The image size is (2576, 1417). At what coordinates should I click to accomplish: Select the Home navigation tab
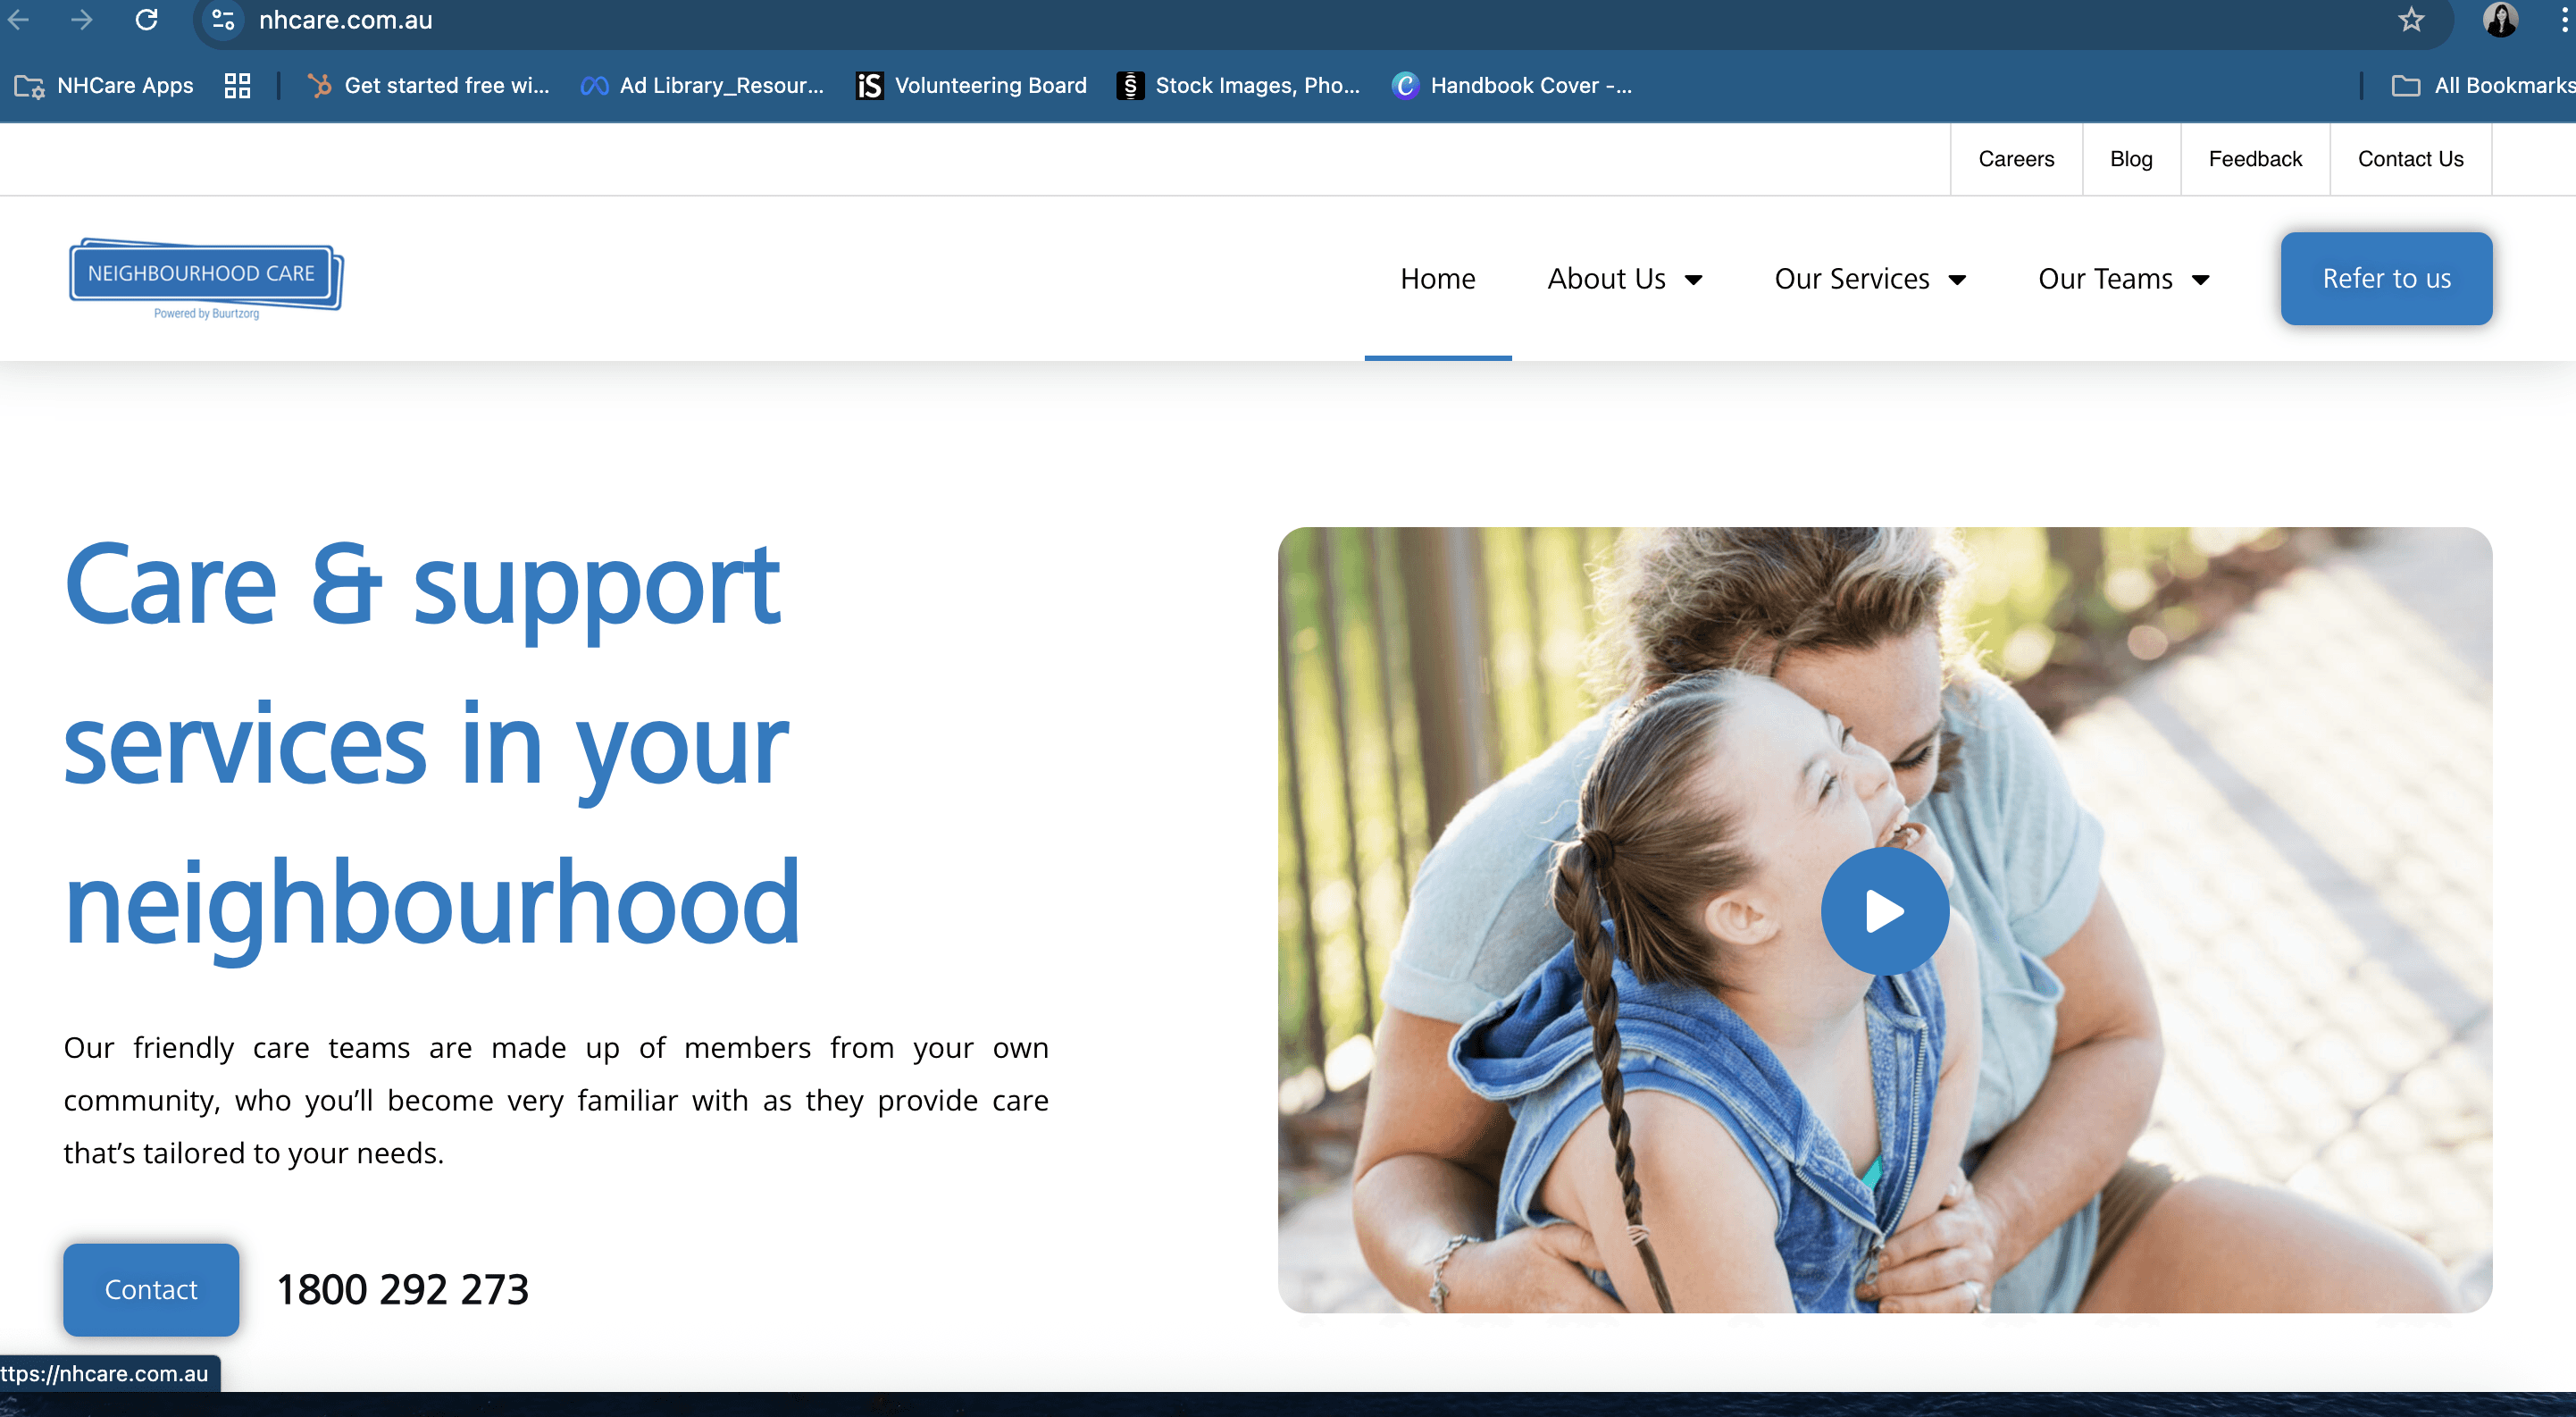[1437, 279]
